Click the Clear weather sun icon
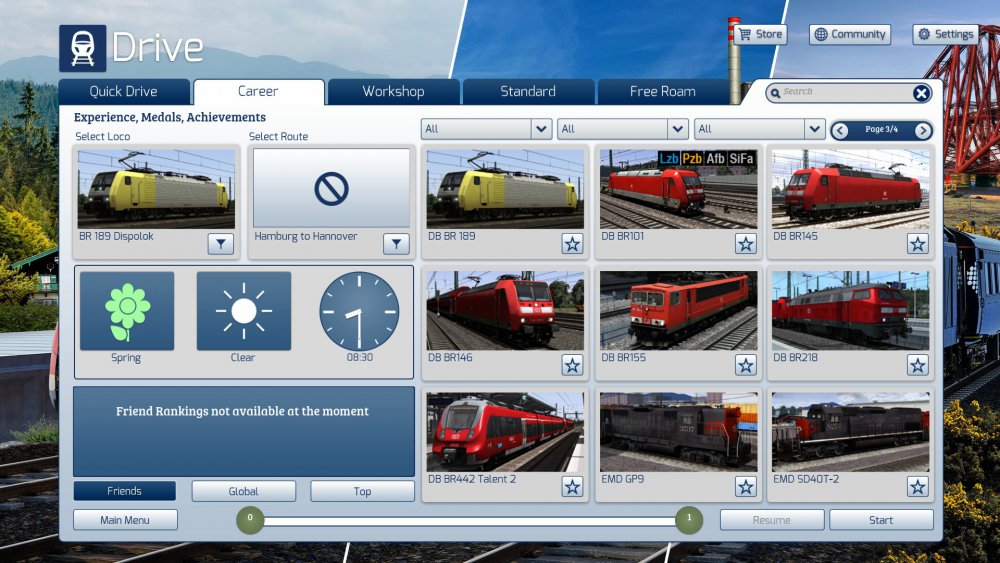Image resolution: width=1000 pixels, height=563 pixels. coord(243,311)
